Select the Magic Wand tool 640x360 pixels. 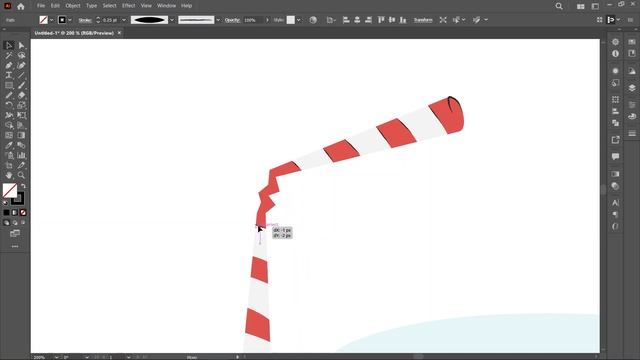pos(9,56)
